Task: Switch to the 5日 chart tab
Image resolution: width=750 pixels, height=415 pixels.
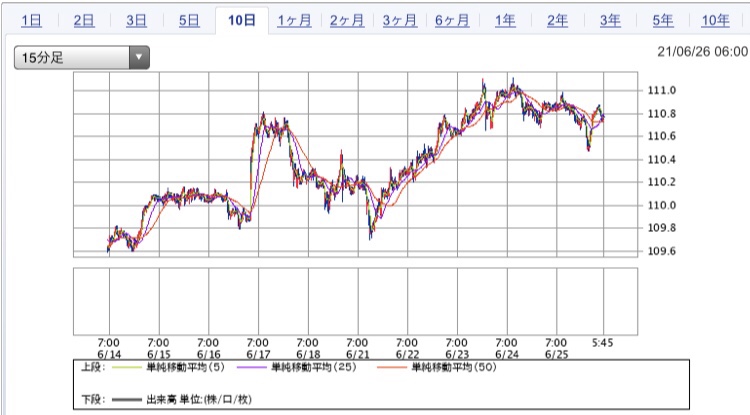Action: click(x=189, y=21)
